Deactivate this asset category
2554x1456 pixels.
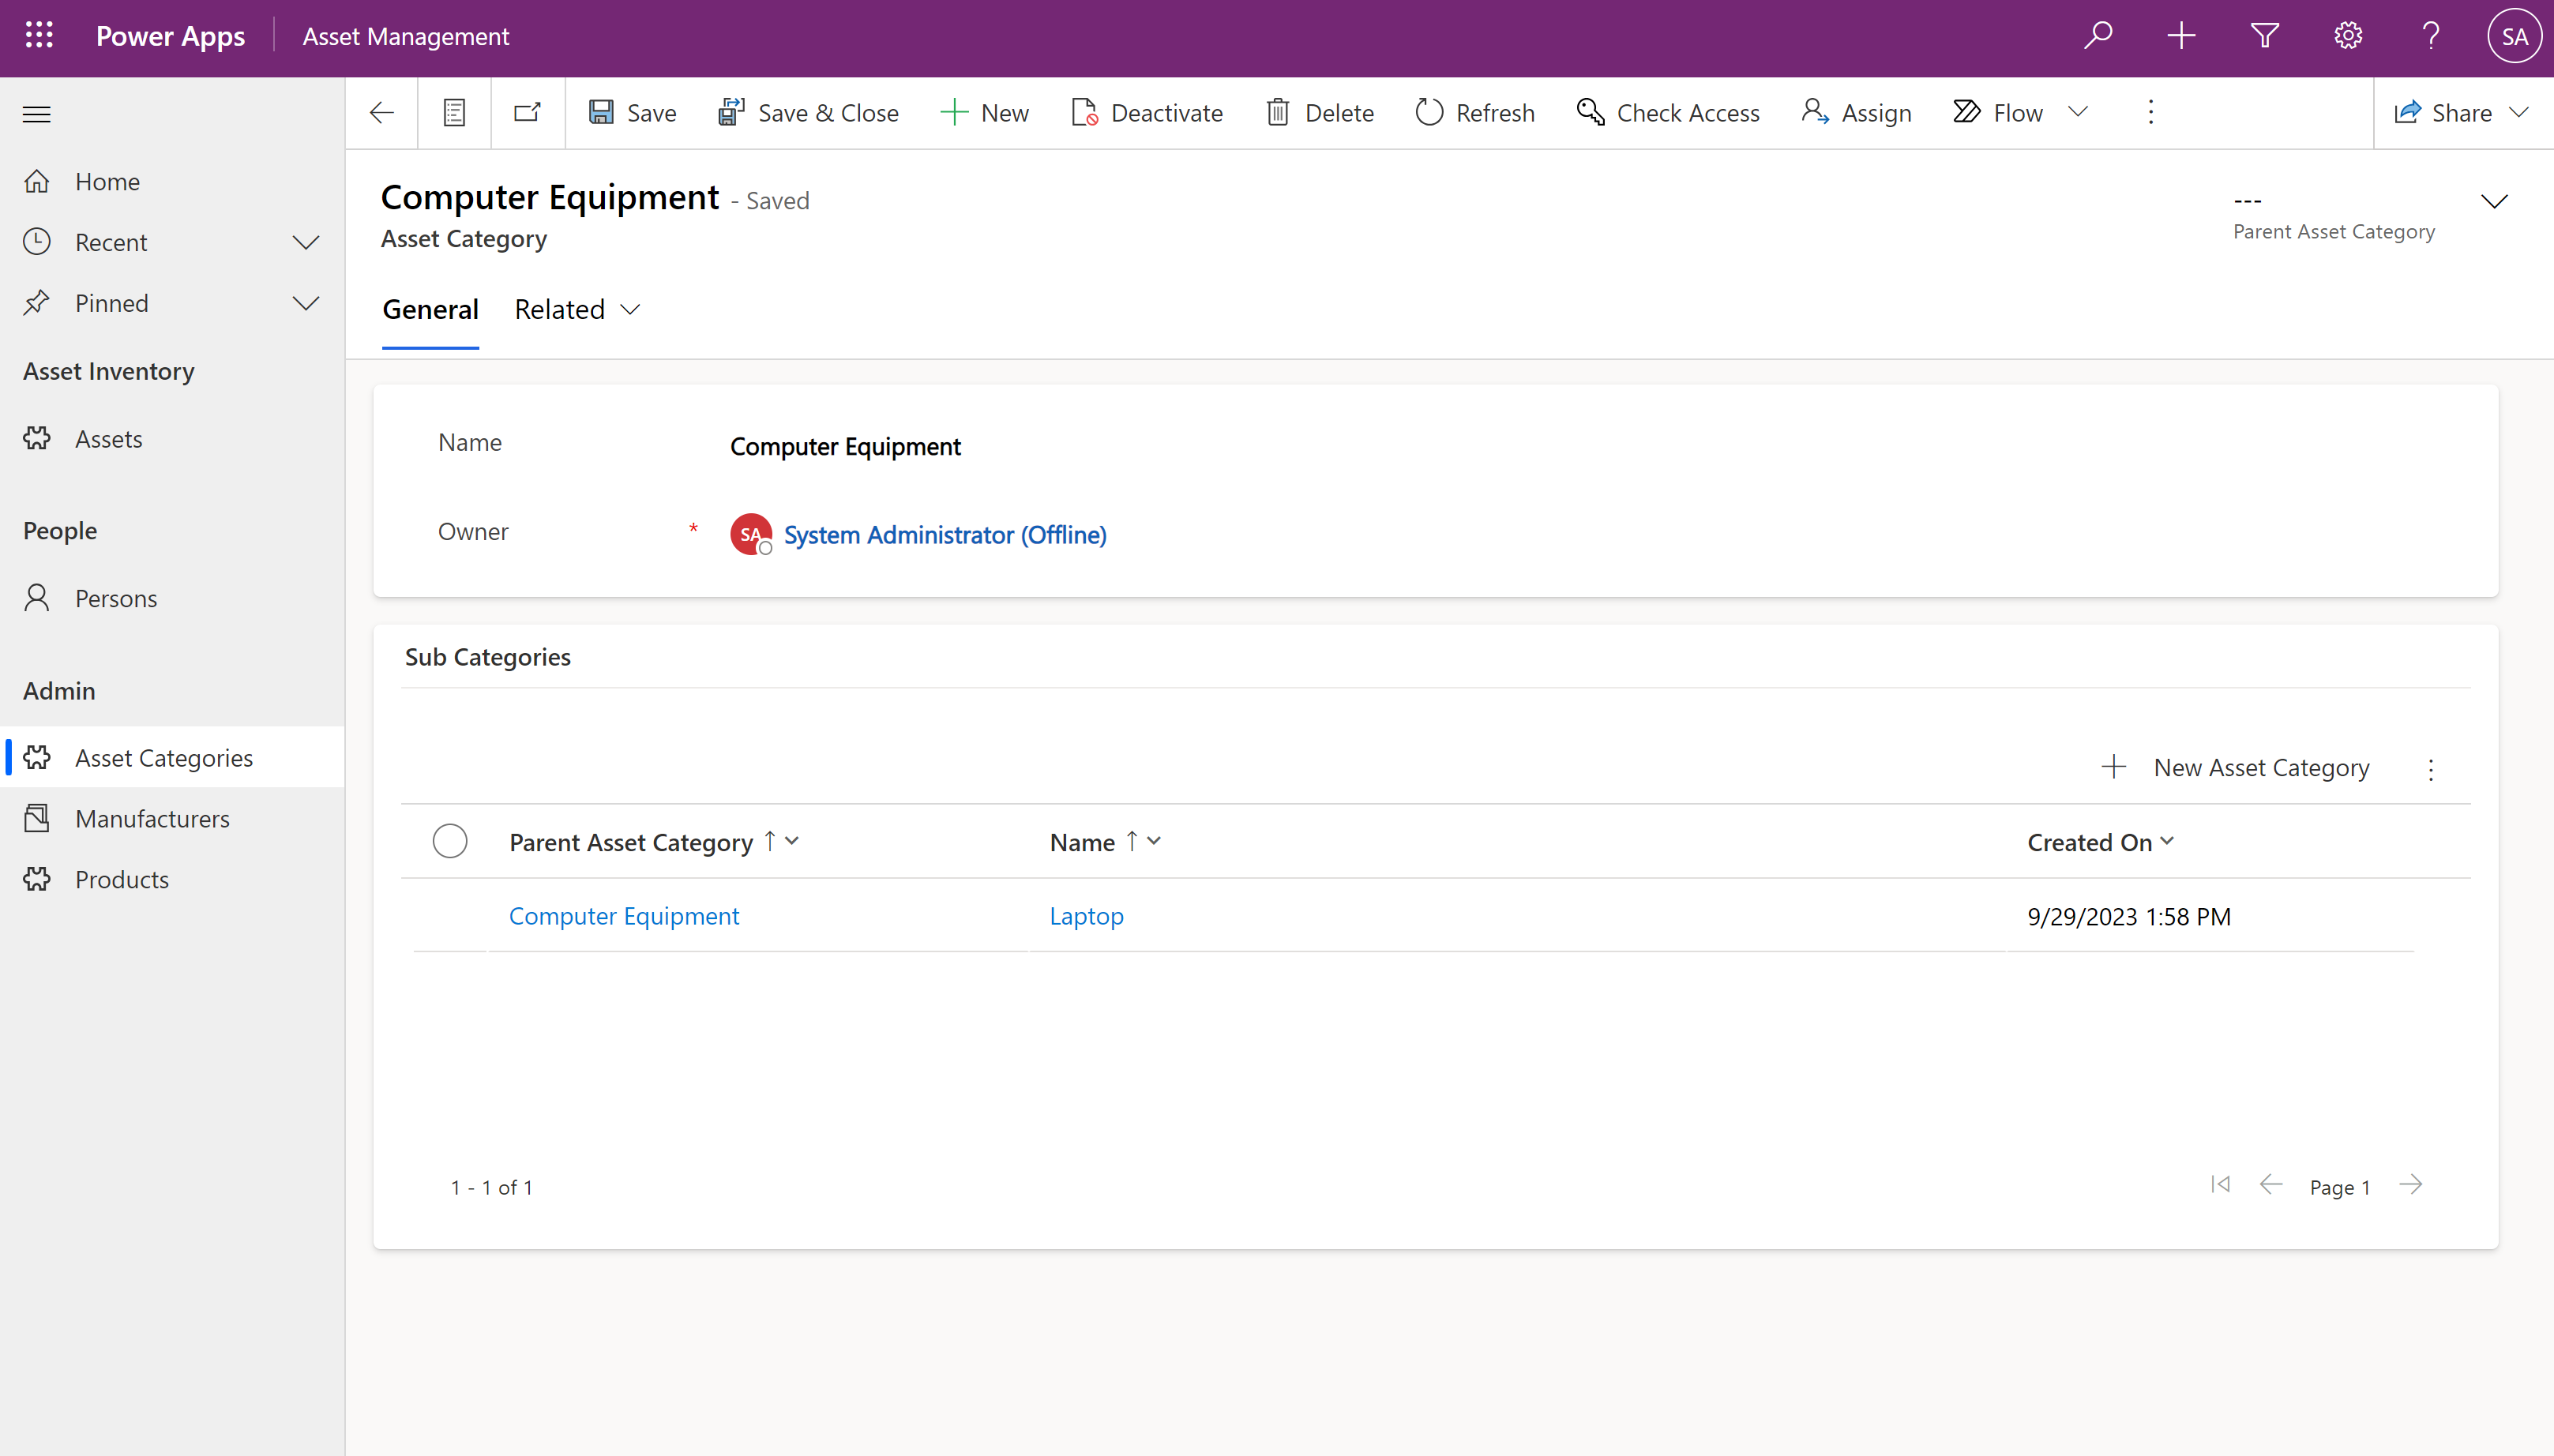pos(1146,113)
